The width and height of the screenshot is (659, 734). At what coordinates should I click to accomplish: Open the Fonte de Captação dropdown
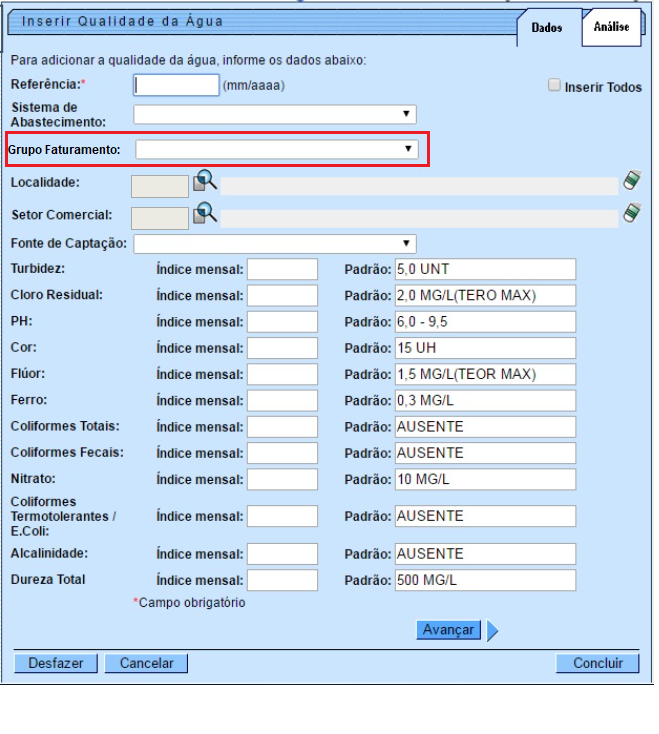click(275, 243)
